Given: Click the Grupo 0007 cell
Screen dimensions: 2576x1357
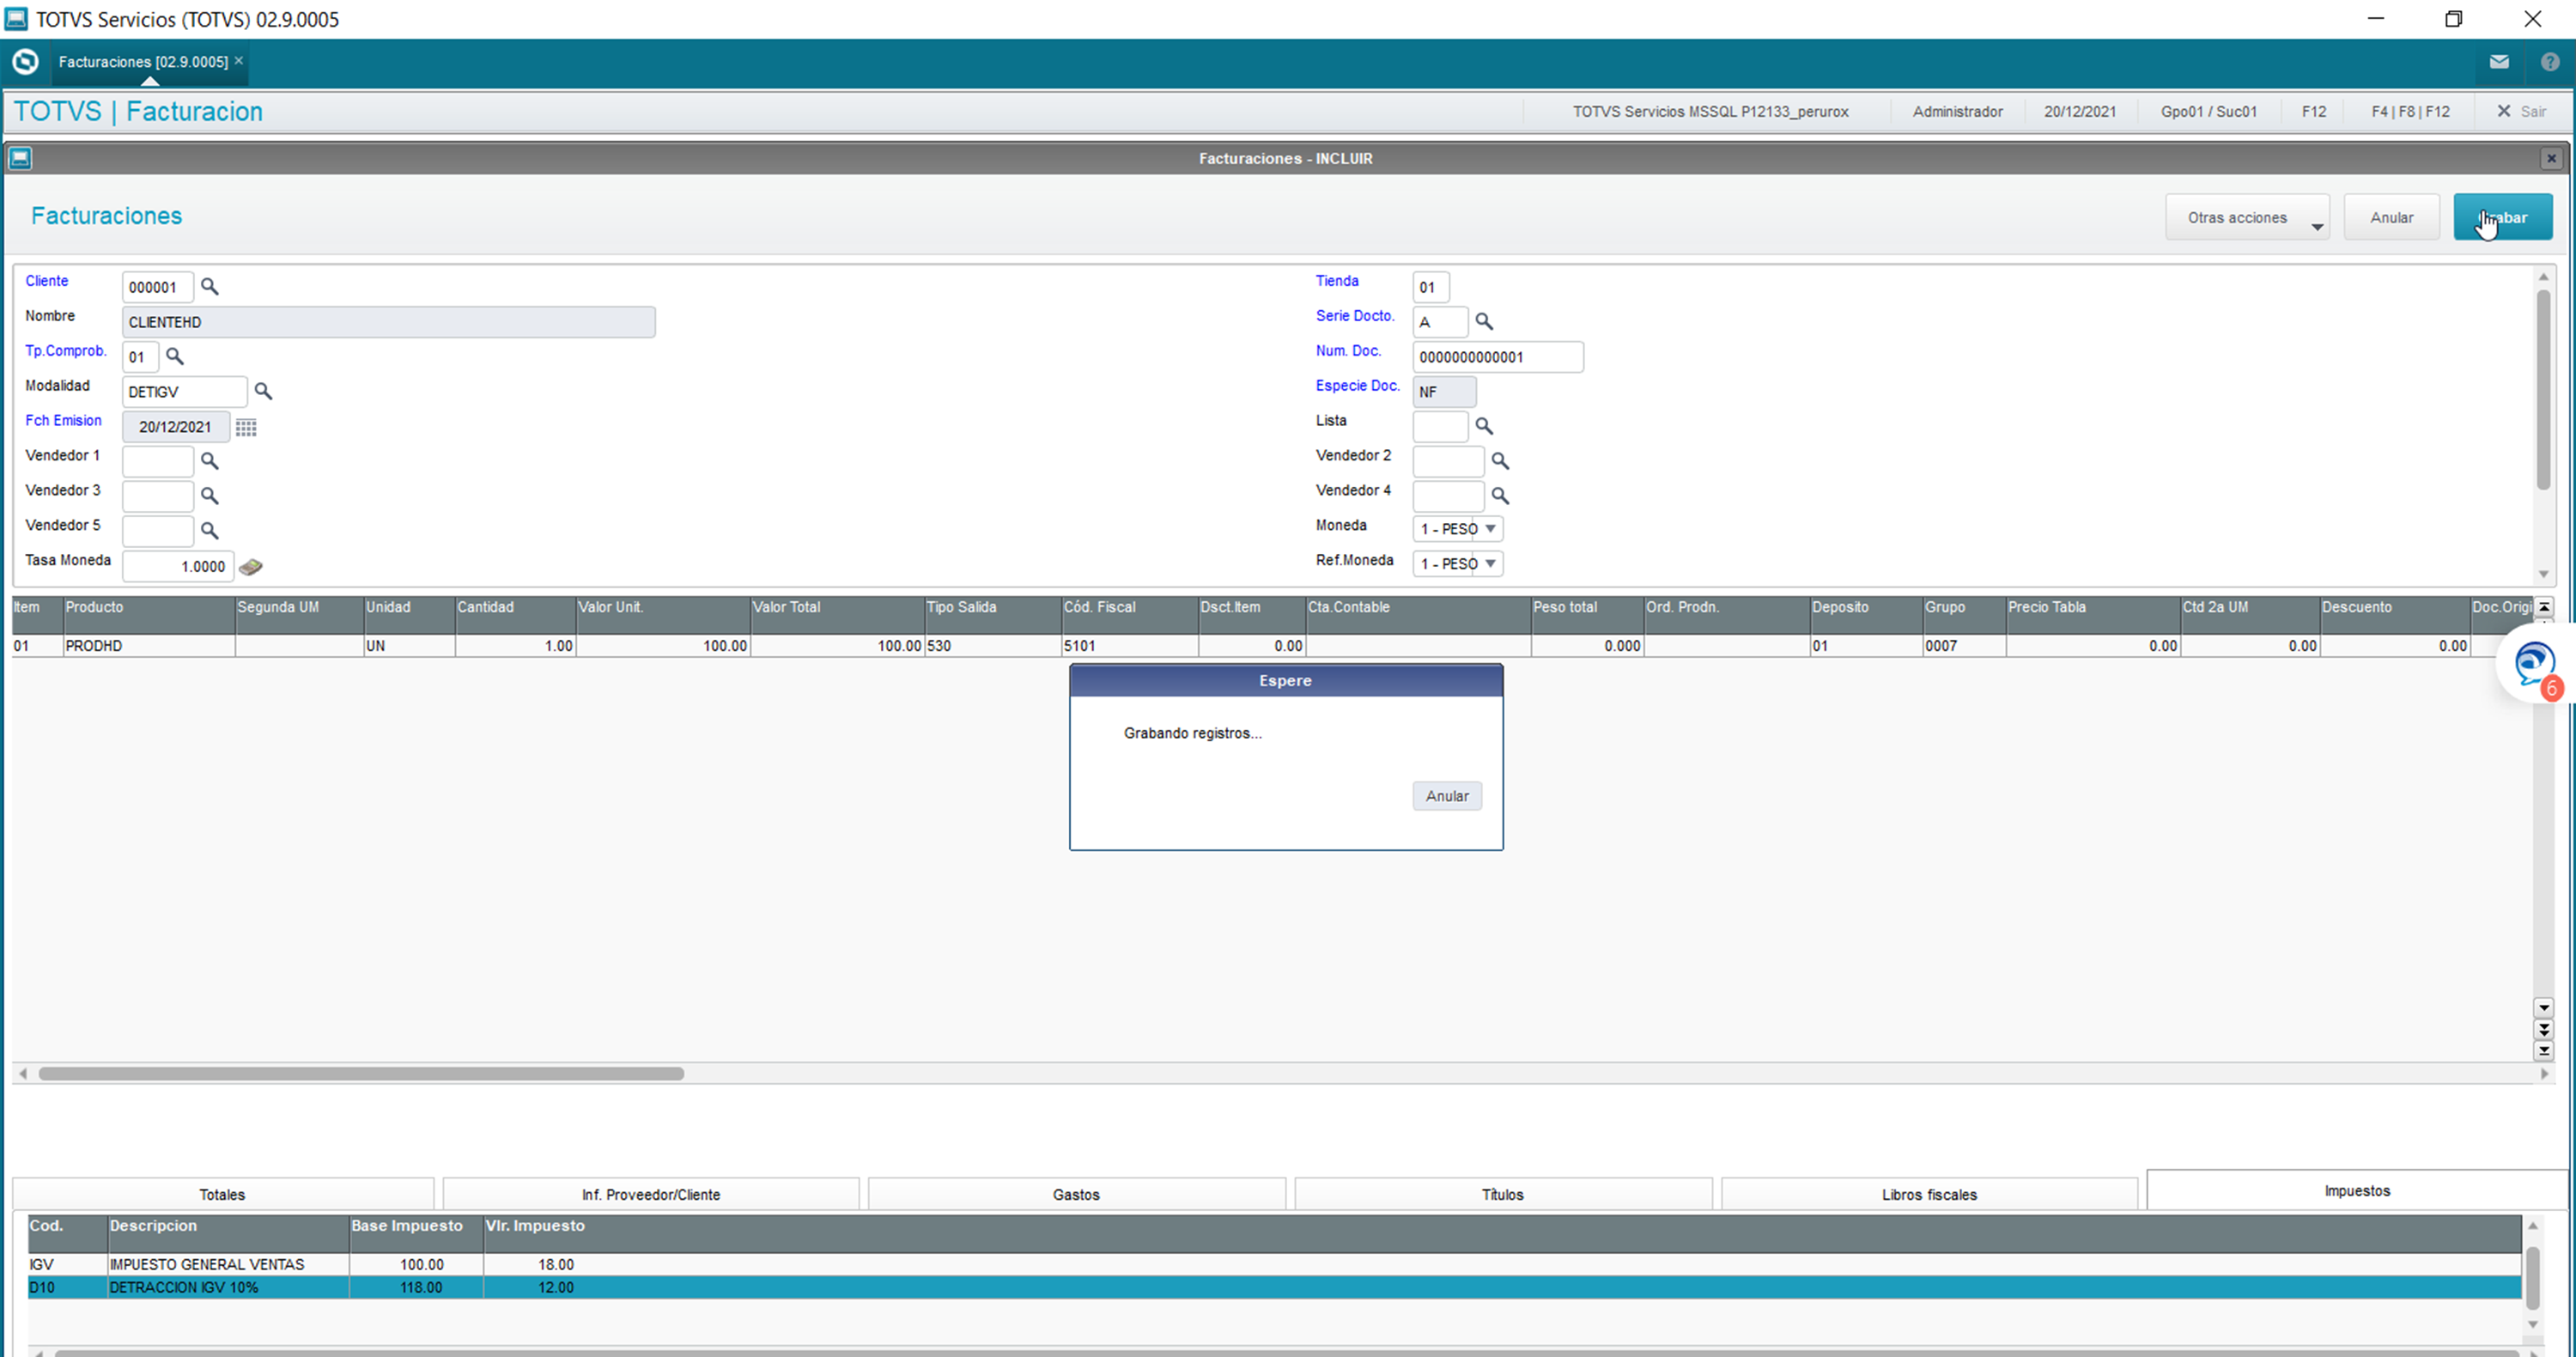Looking at the screenshot, I should [1964, 646].
